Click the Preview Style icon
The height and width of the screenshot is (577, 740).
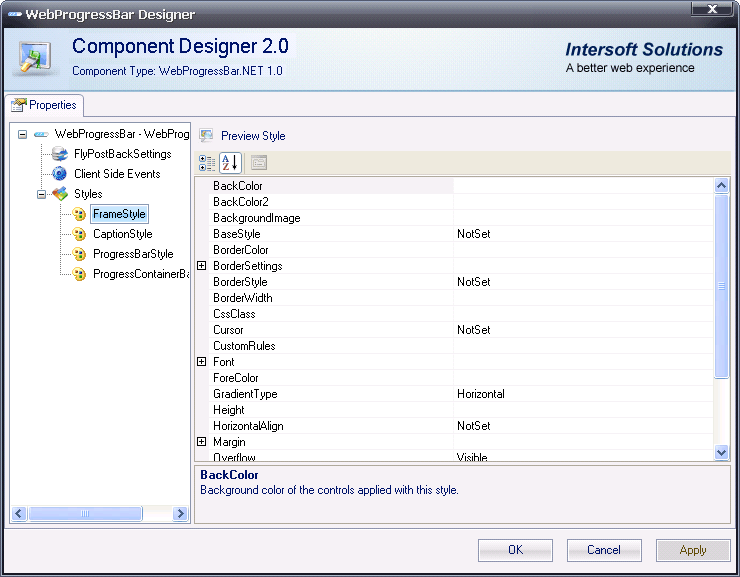tap(206, 136)
